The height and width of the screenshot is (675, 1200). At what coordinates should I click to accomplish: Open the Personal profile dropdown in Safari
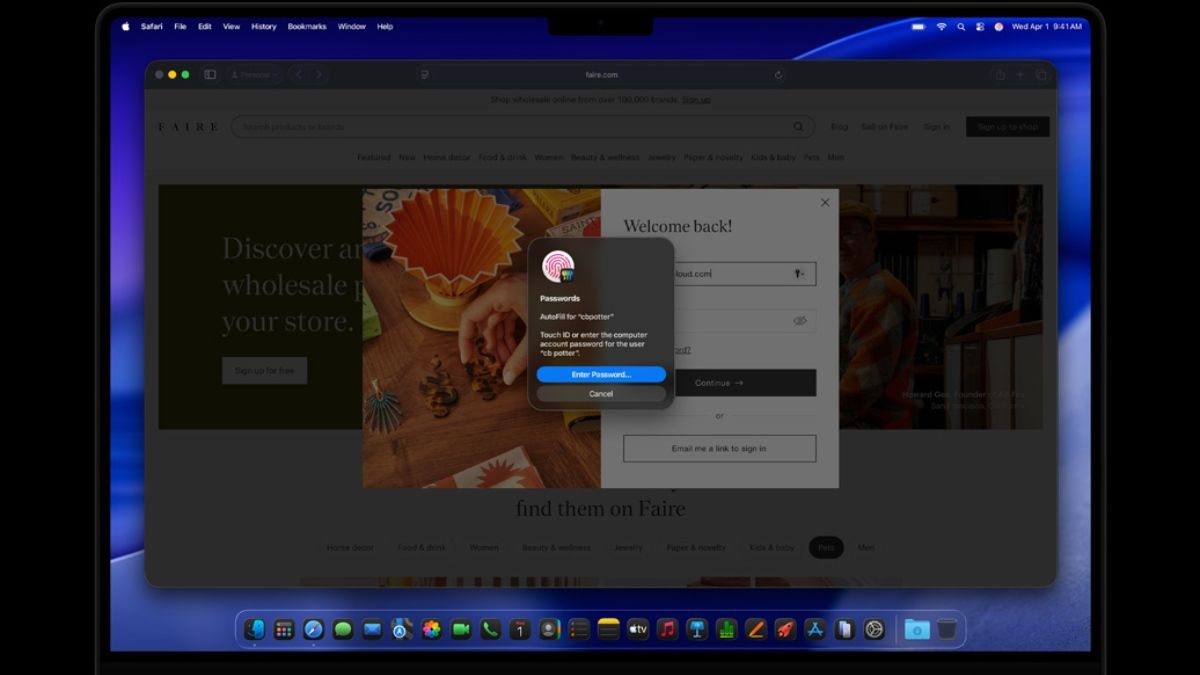[254, 75]
